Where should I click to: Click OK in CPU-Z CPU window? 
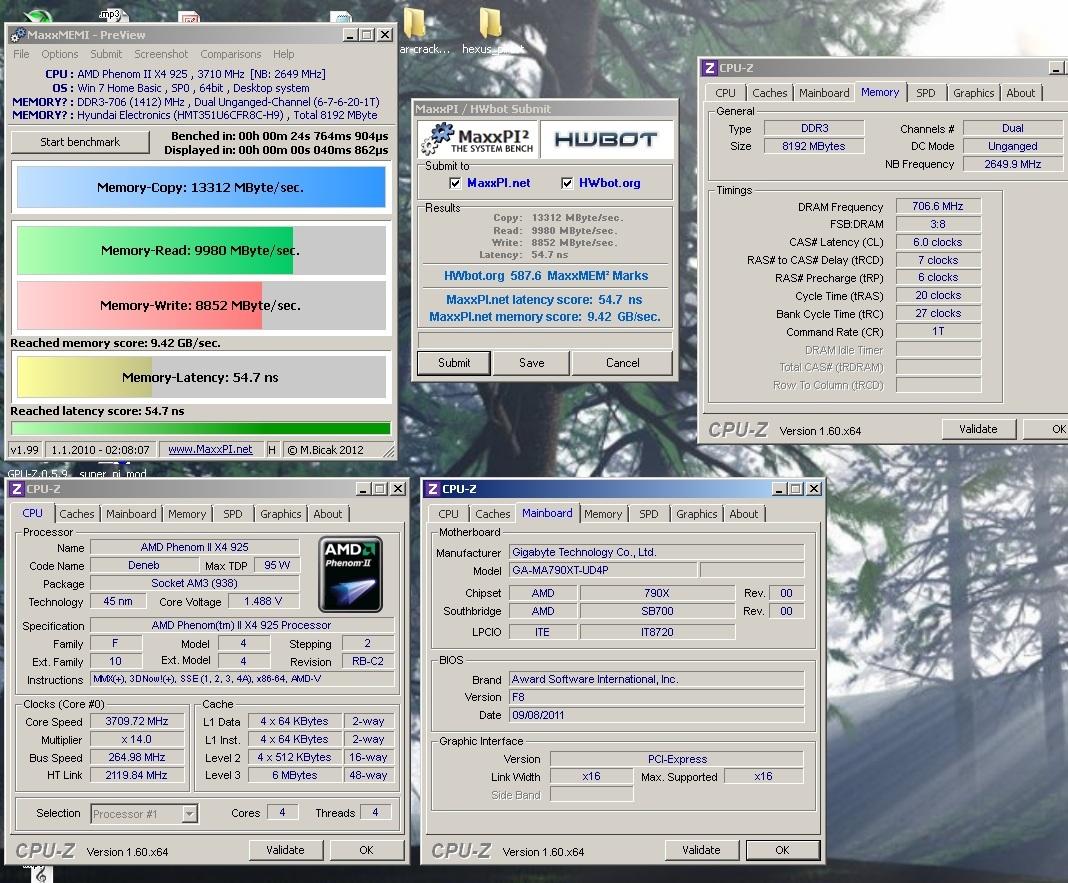366,850
